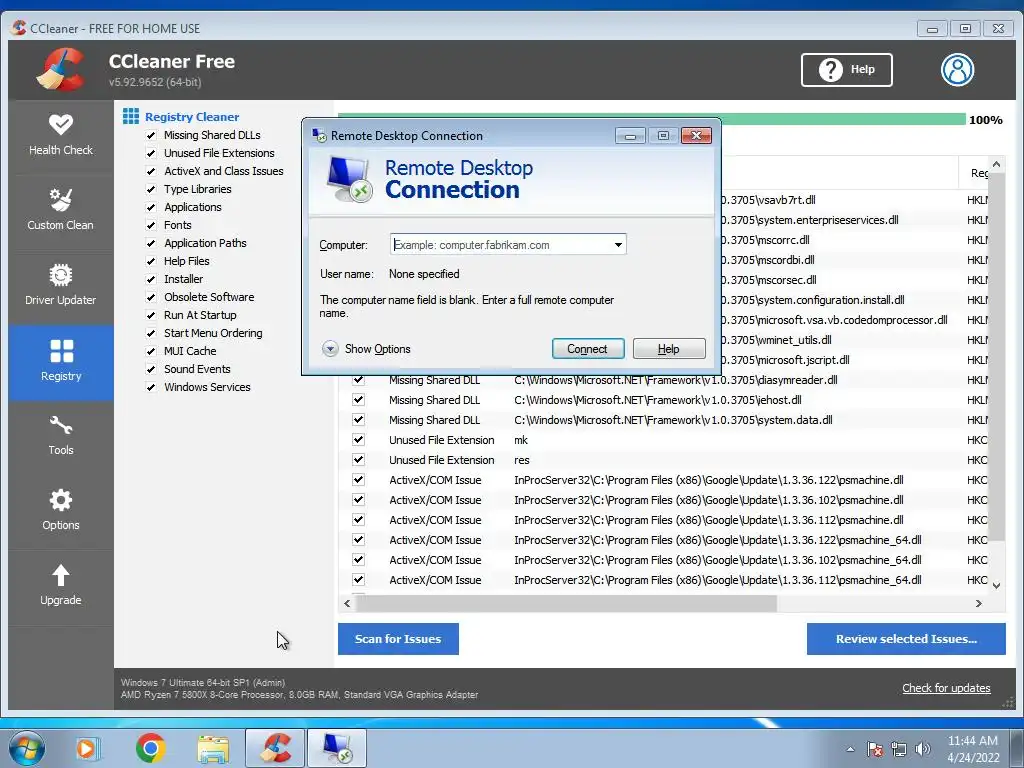The height and width of the screenshot is (768, 1024).
Task: Toggle Sound Events checkbox
Action: (151, 369)
